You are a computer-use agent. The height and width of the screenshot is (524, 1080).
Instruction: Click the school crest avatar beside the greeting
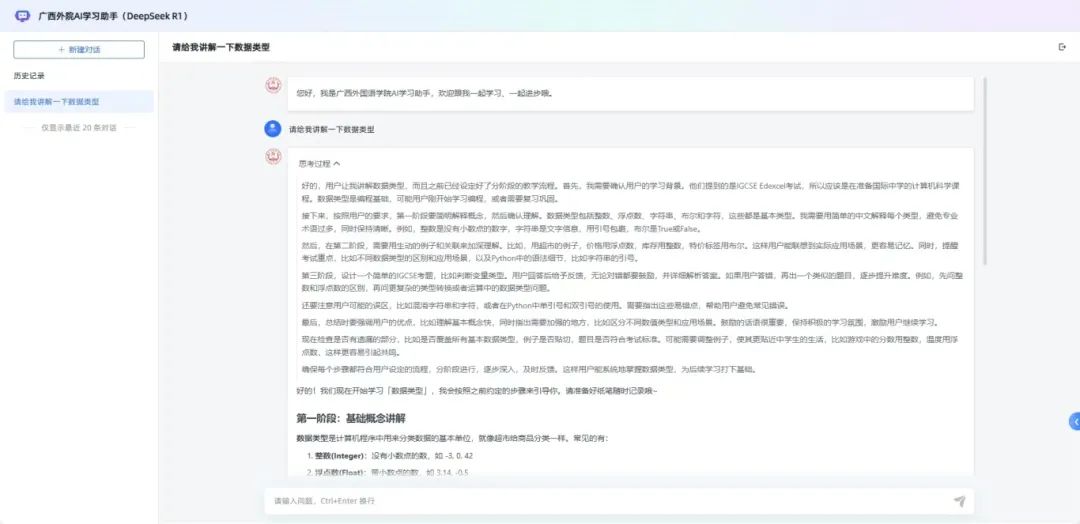pyautogui.click(x=272, y=86)
